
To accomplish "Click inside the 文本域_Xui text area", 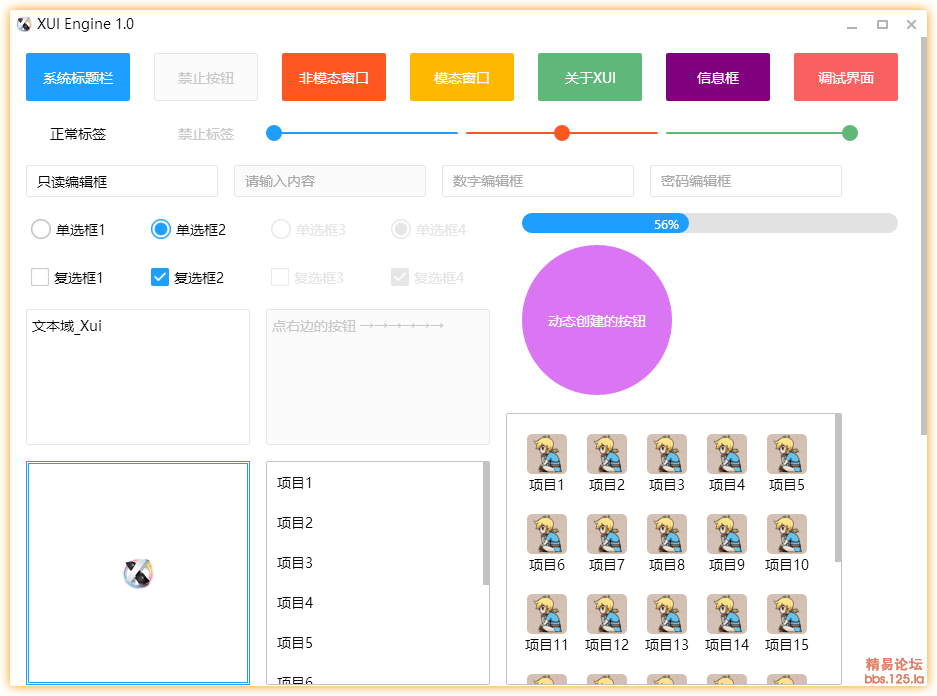I will point(138,377).
